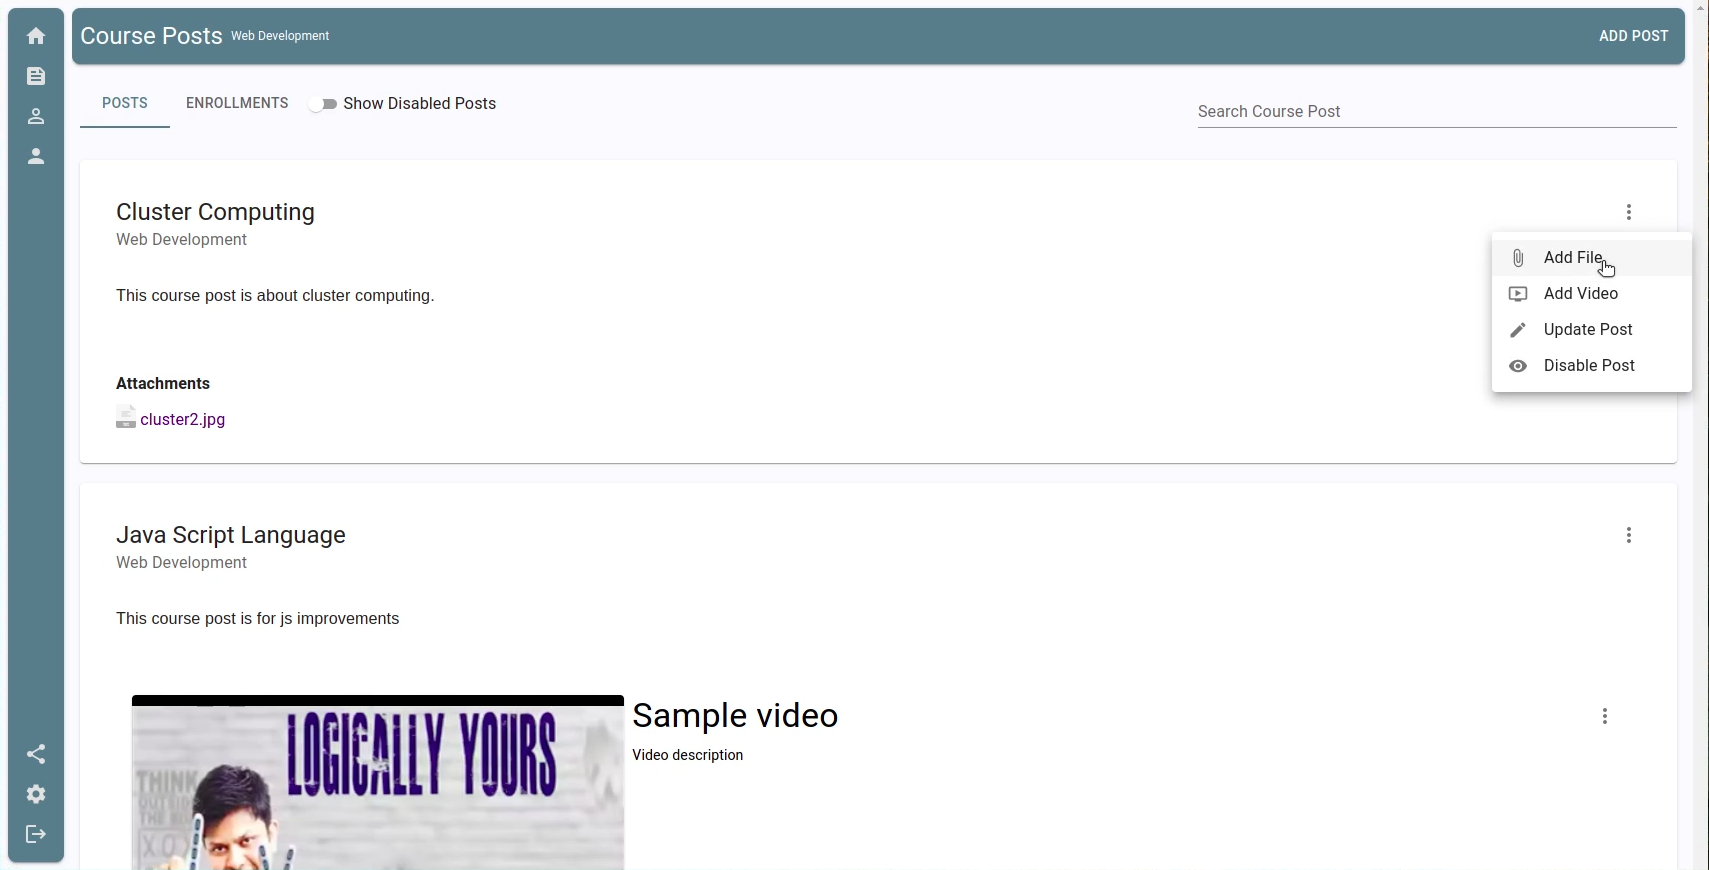
Task: Click the Sample video thumbnail
Action: pos(378,782)
